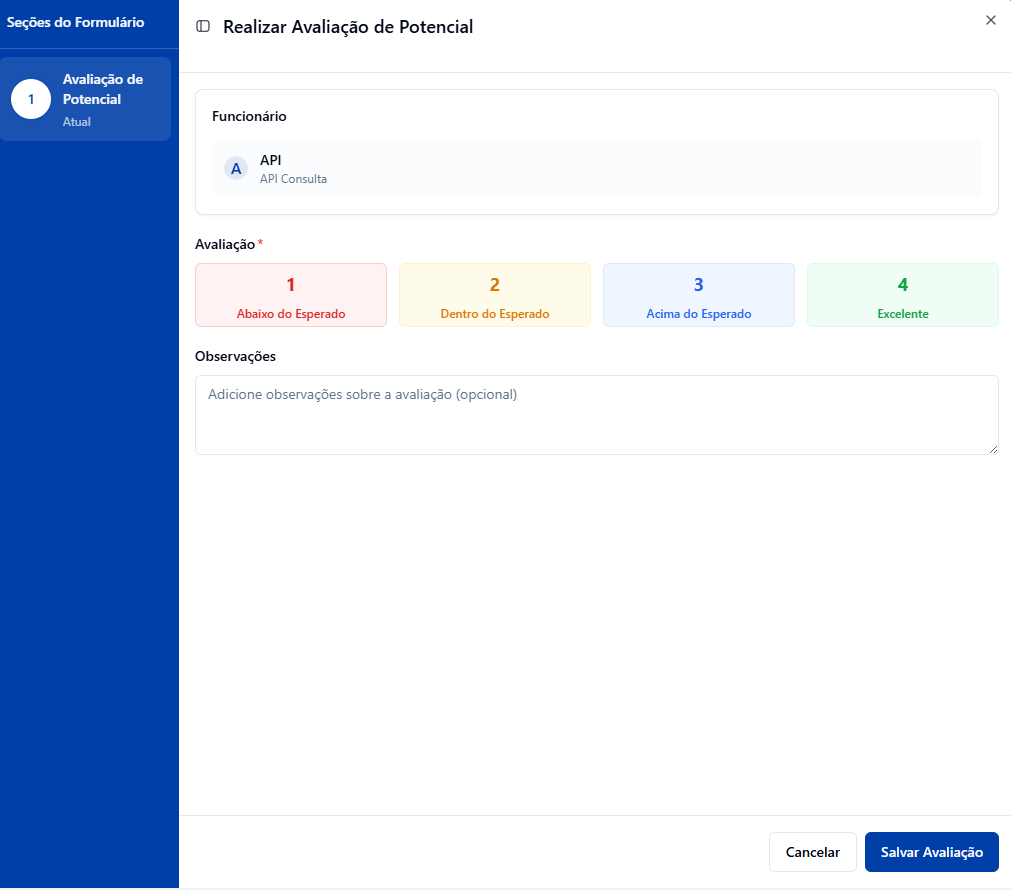Image resolution: width=1011 pixels, height=890 pixels.
Task: Click the Observações field label
Action: [235, 356]
